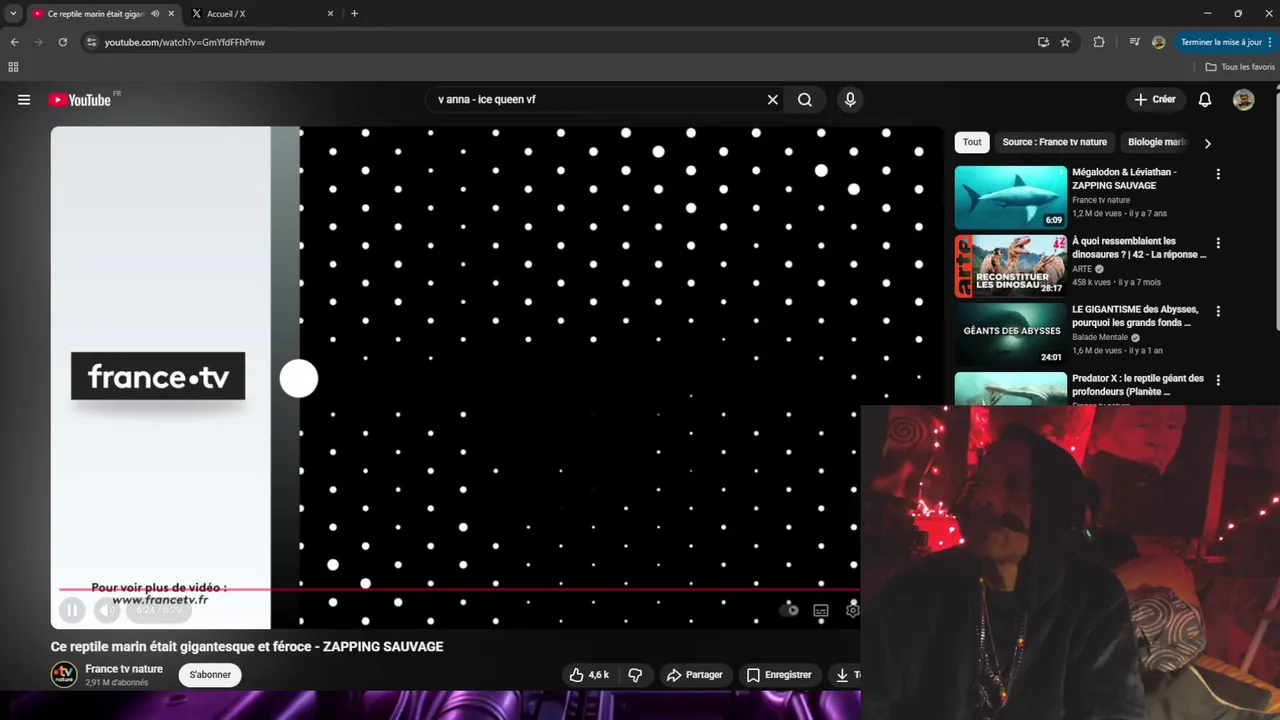Open the Tous les favoris folder
This screenshot has height=720, width=1280.
click(1240, 67)
